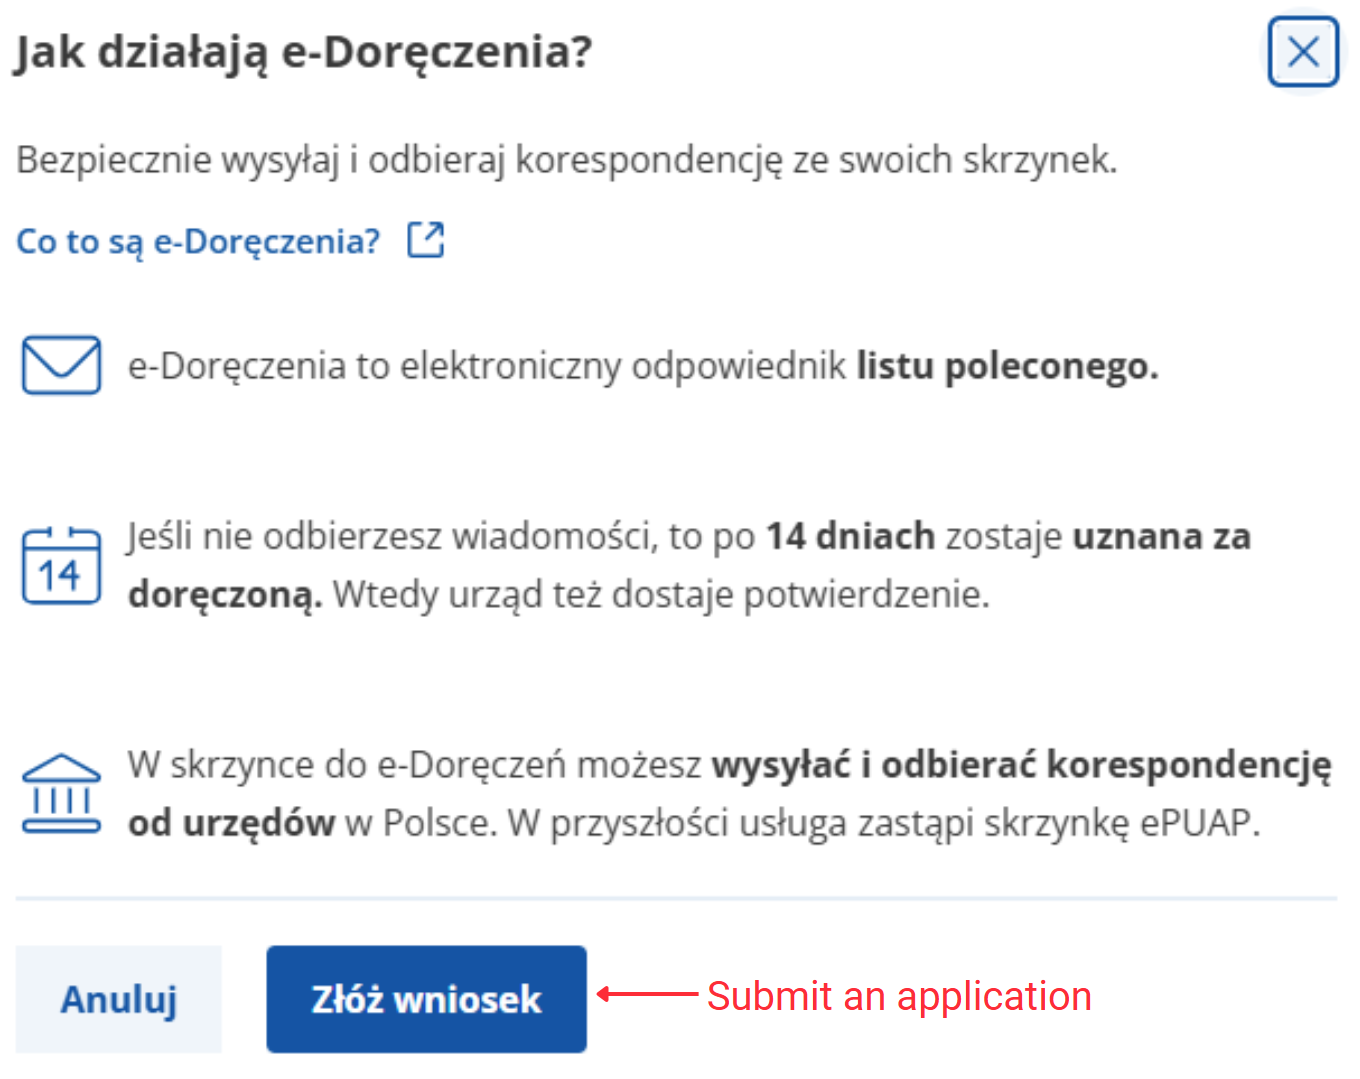
Task: Click the bold text "listu poleconego"
Action: [1006, 367]
